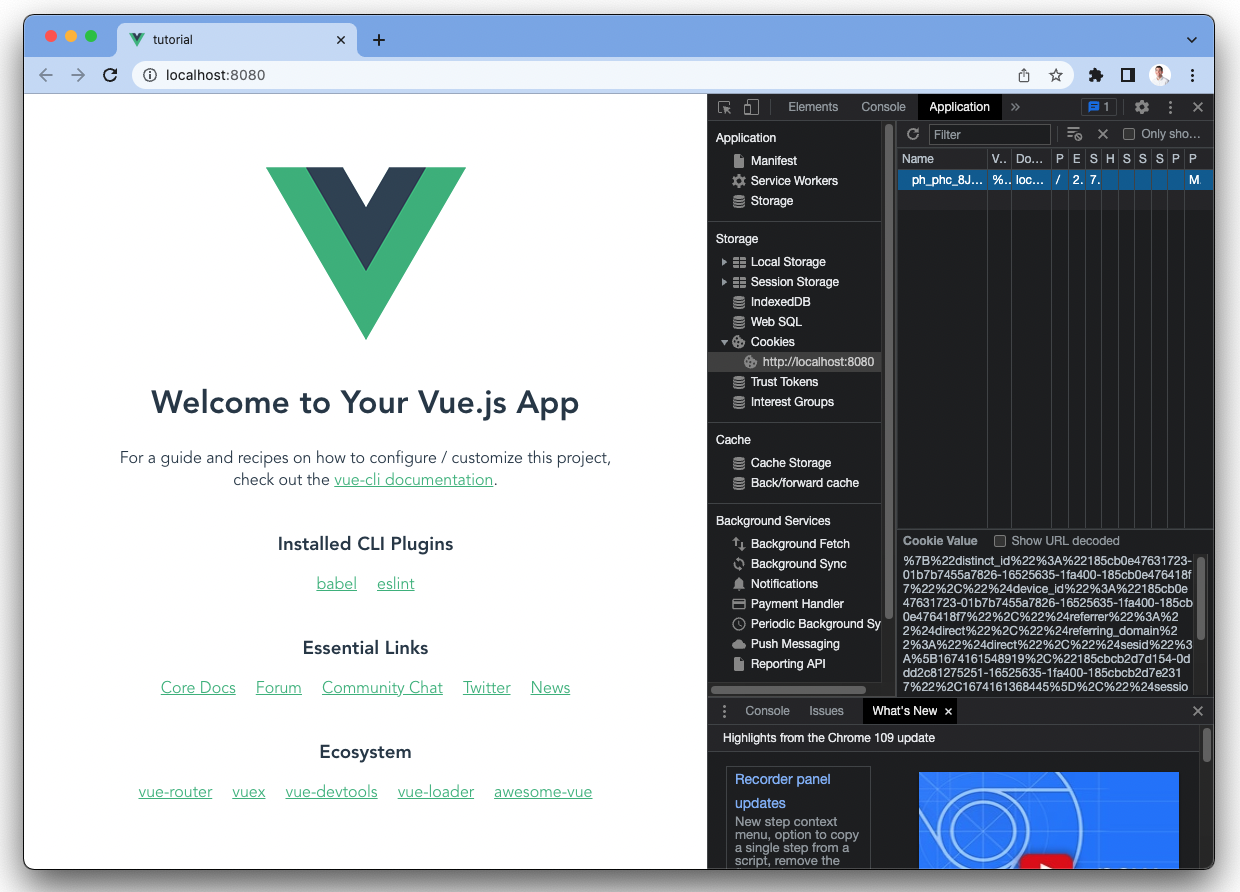Enable Show URL decoded checkbox
The width and height of the screenshot is (1240, 892).
click(1000, 541)
